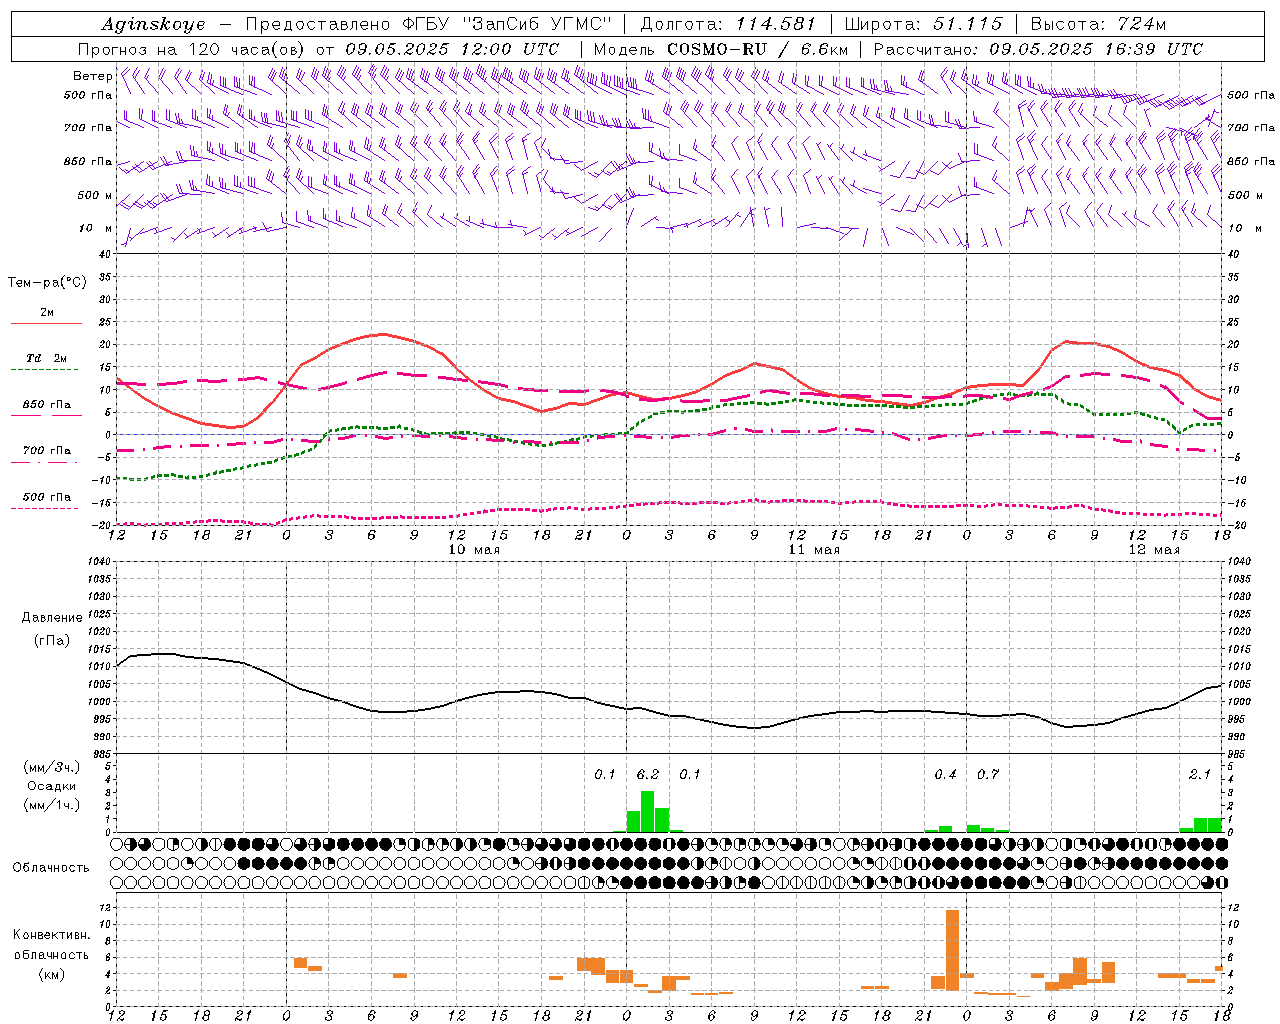Select the 'Td 2м' dew point legend entry
Viewport: 1280px width, 1024px height.
pyautogui.click(x=46, y=358)
